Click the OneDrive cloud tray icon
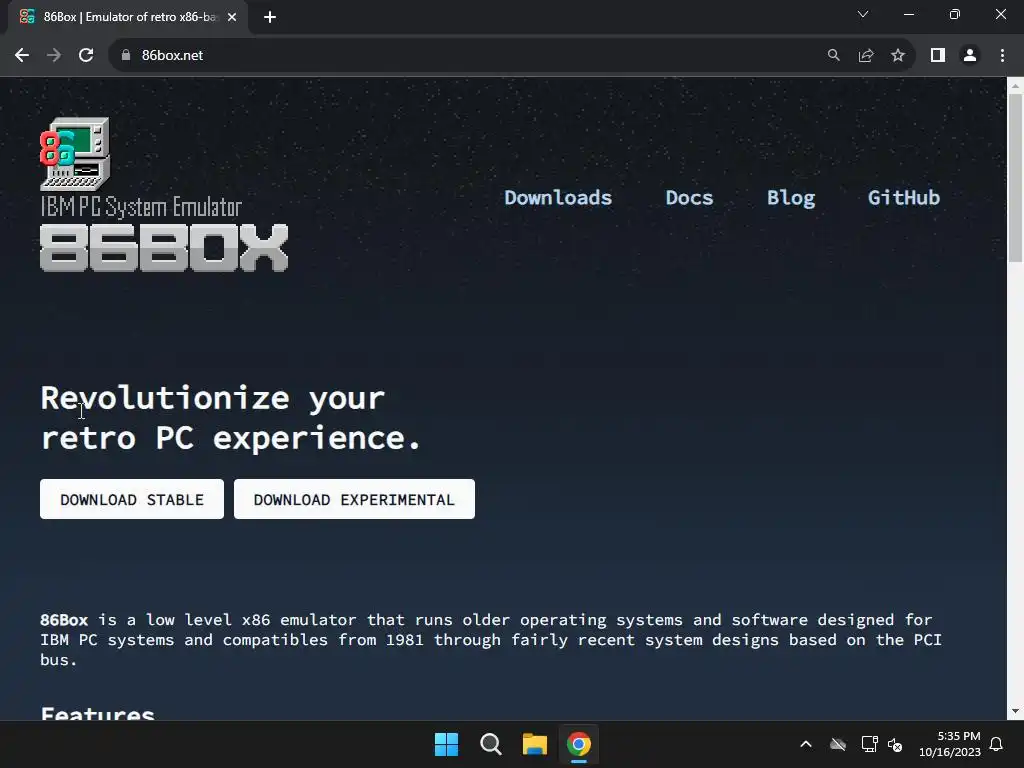 (838, 744)
